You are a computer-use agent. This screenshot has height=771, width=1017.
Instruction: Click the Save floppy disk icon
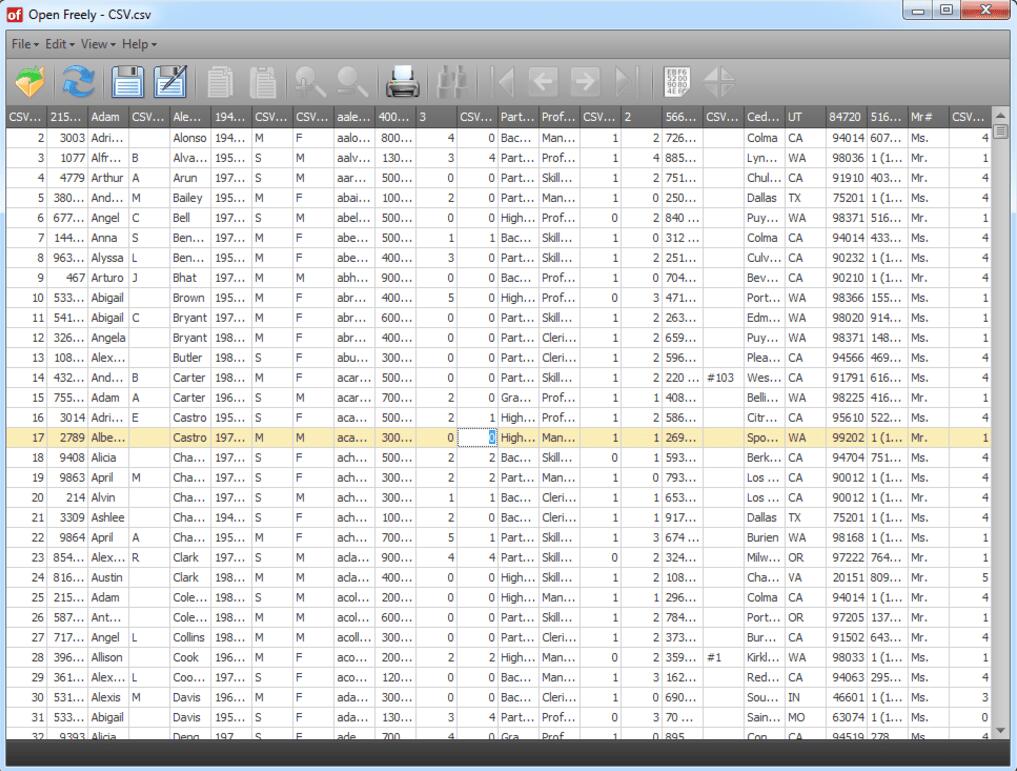[x=127, y=82]
